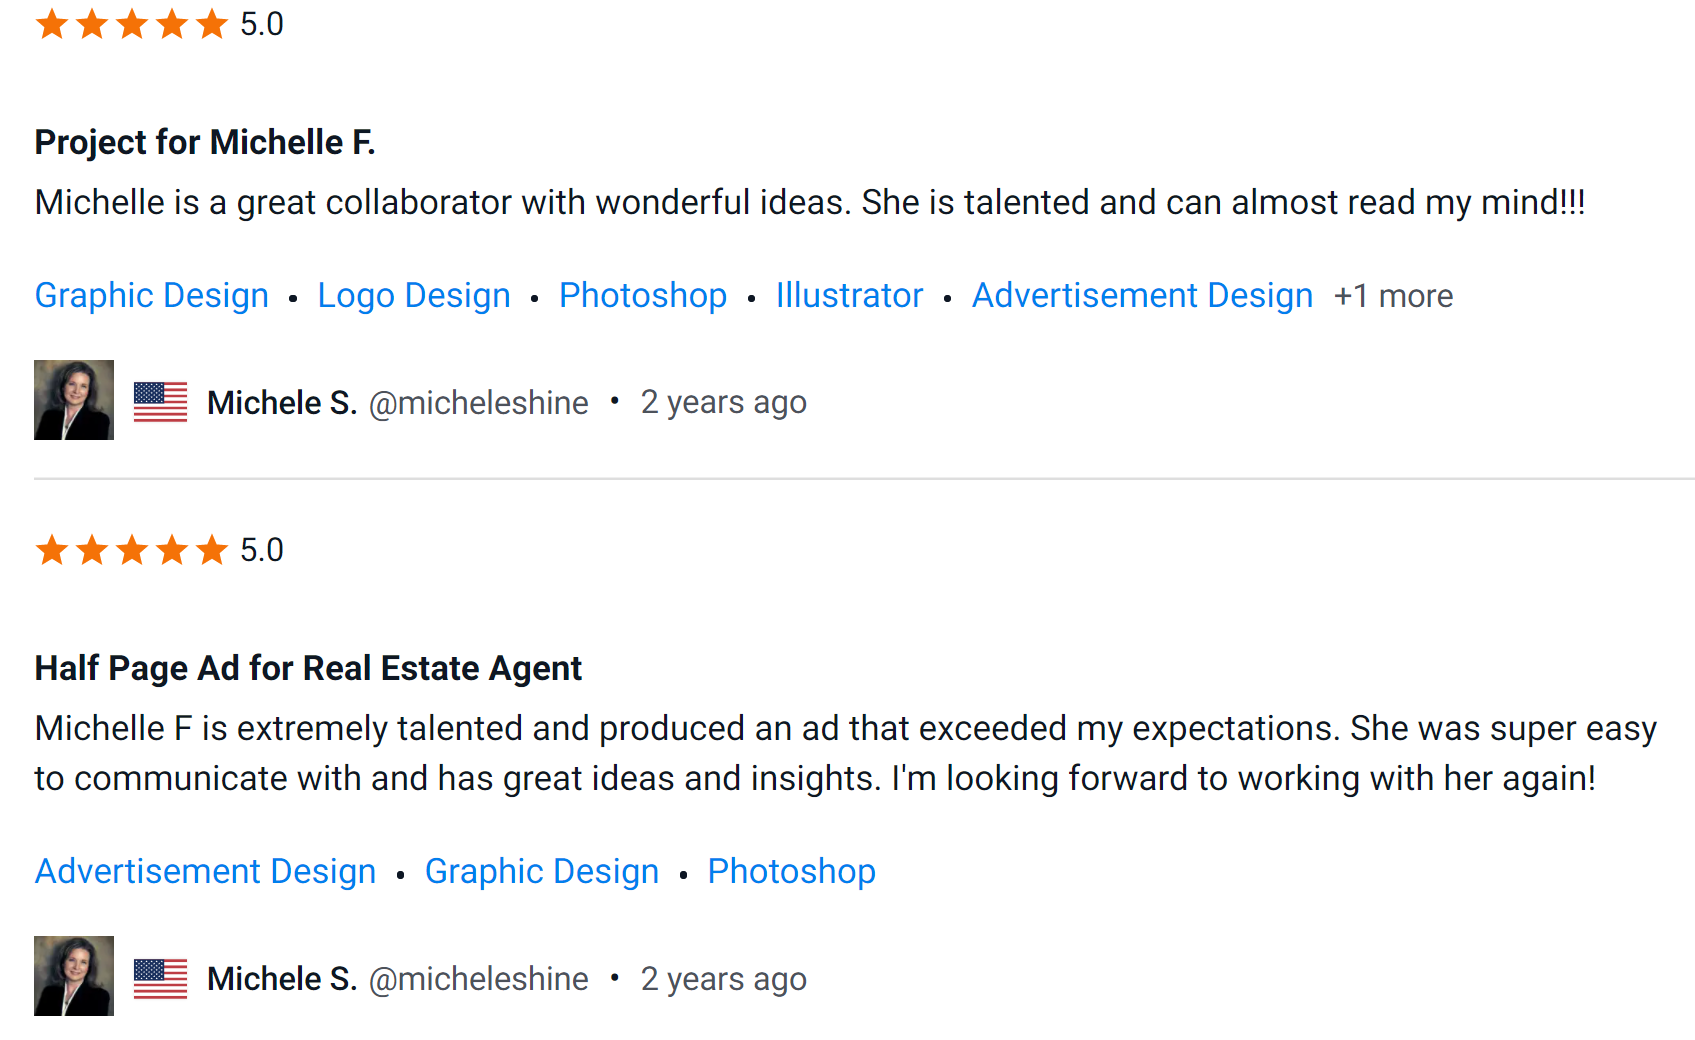This screenshot has height=1040, width=1695.
Task: Open "Project for Michelle F." title
Action: [205, 143]
